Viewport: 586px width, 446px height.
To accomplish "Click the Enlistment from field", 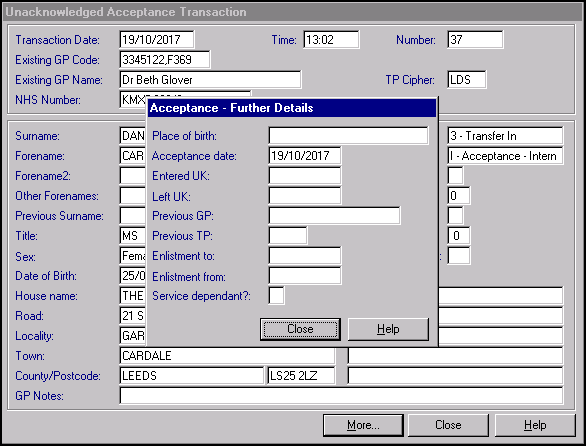I will pyautogui.click(x=305, y=276).
